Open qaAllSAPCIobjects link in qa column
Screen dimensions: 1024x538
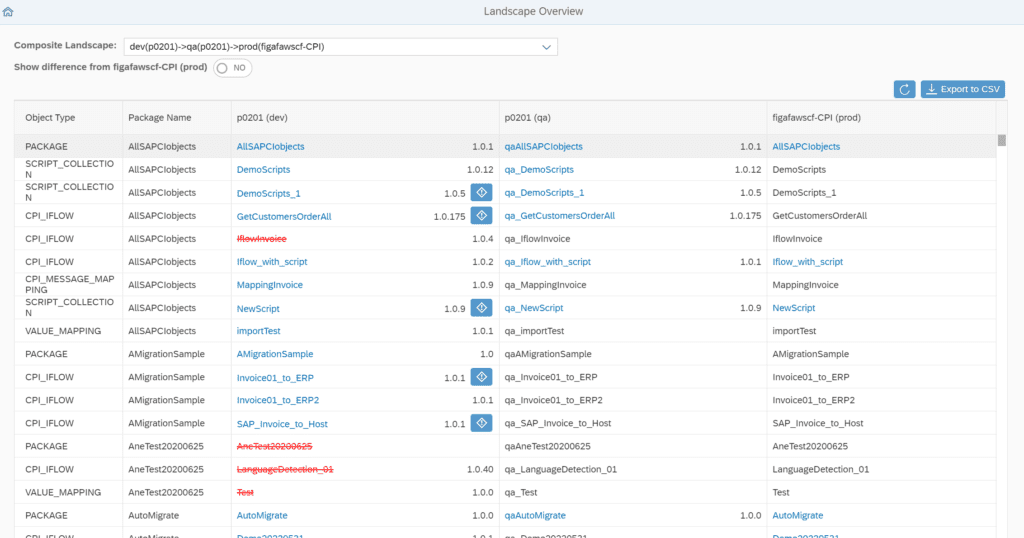[x=543, y=146]
